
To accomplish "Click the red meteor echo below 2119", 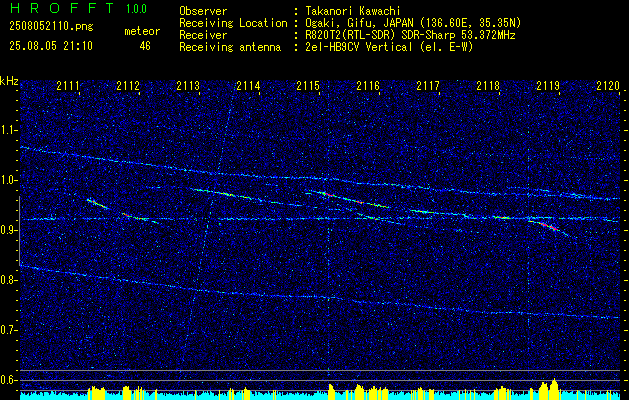I will (x=548, y=226).
